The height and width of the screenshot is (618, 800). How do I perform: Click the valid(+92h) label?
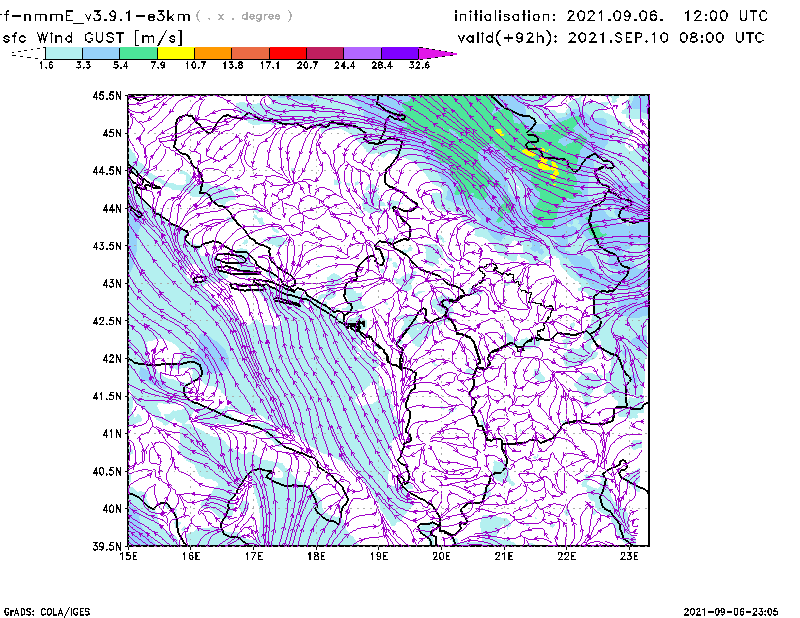pyautogui.click(x=508, y=38)
